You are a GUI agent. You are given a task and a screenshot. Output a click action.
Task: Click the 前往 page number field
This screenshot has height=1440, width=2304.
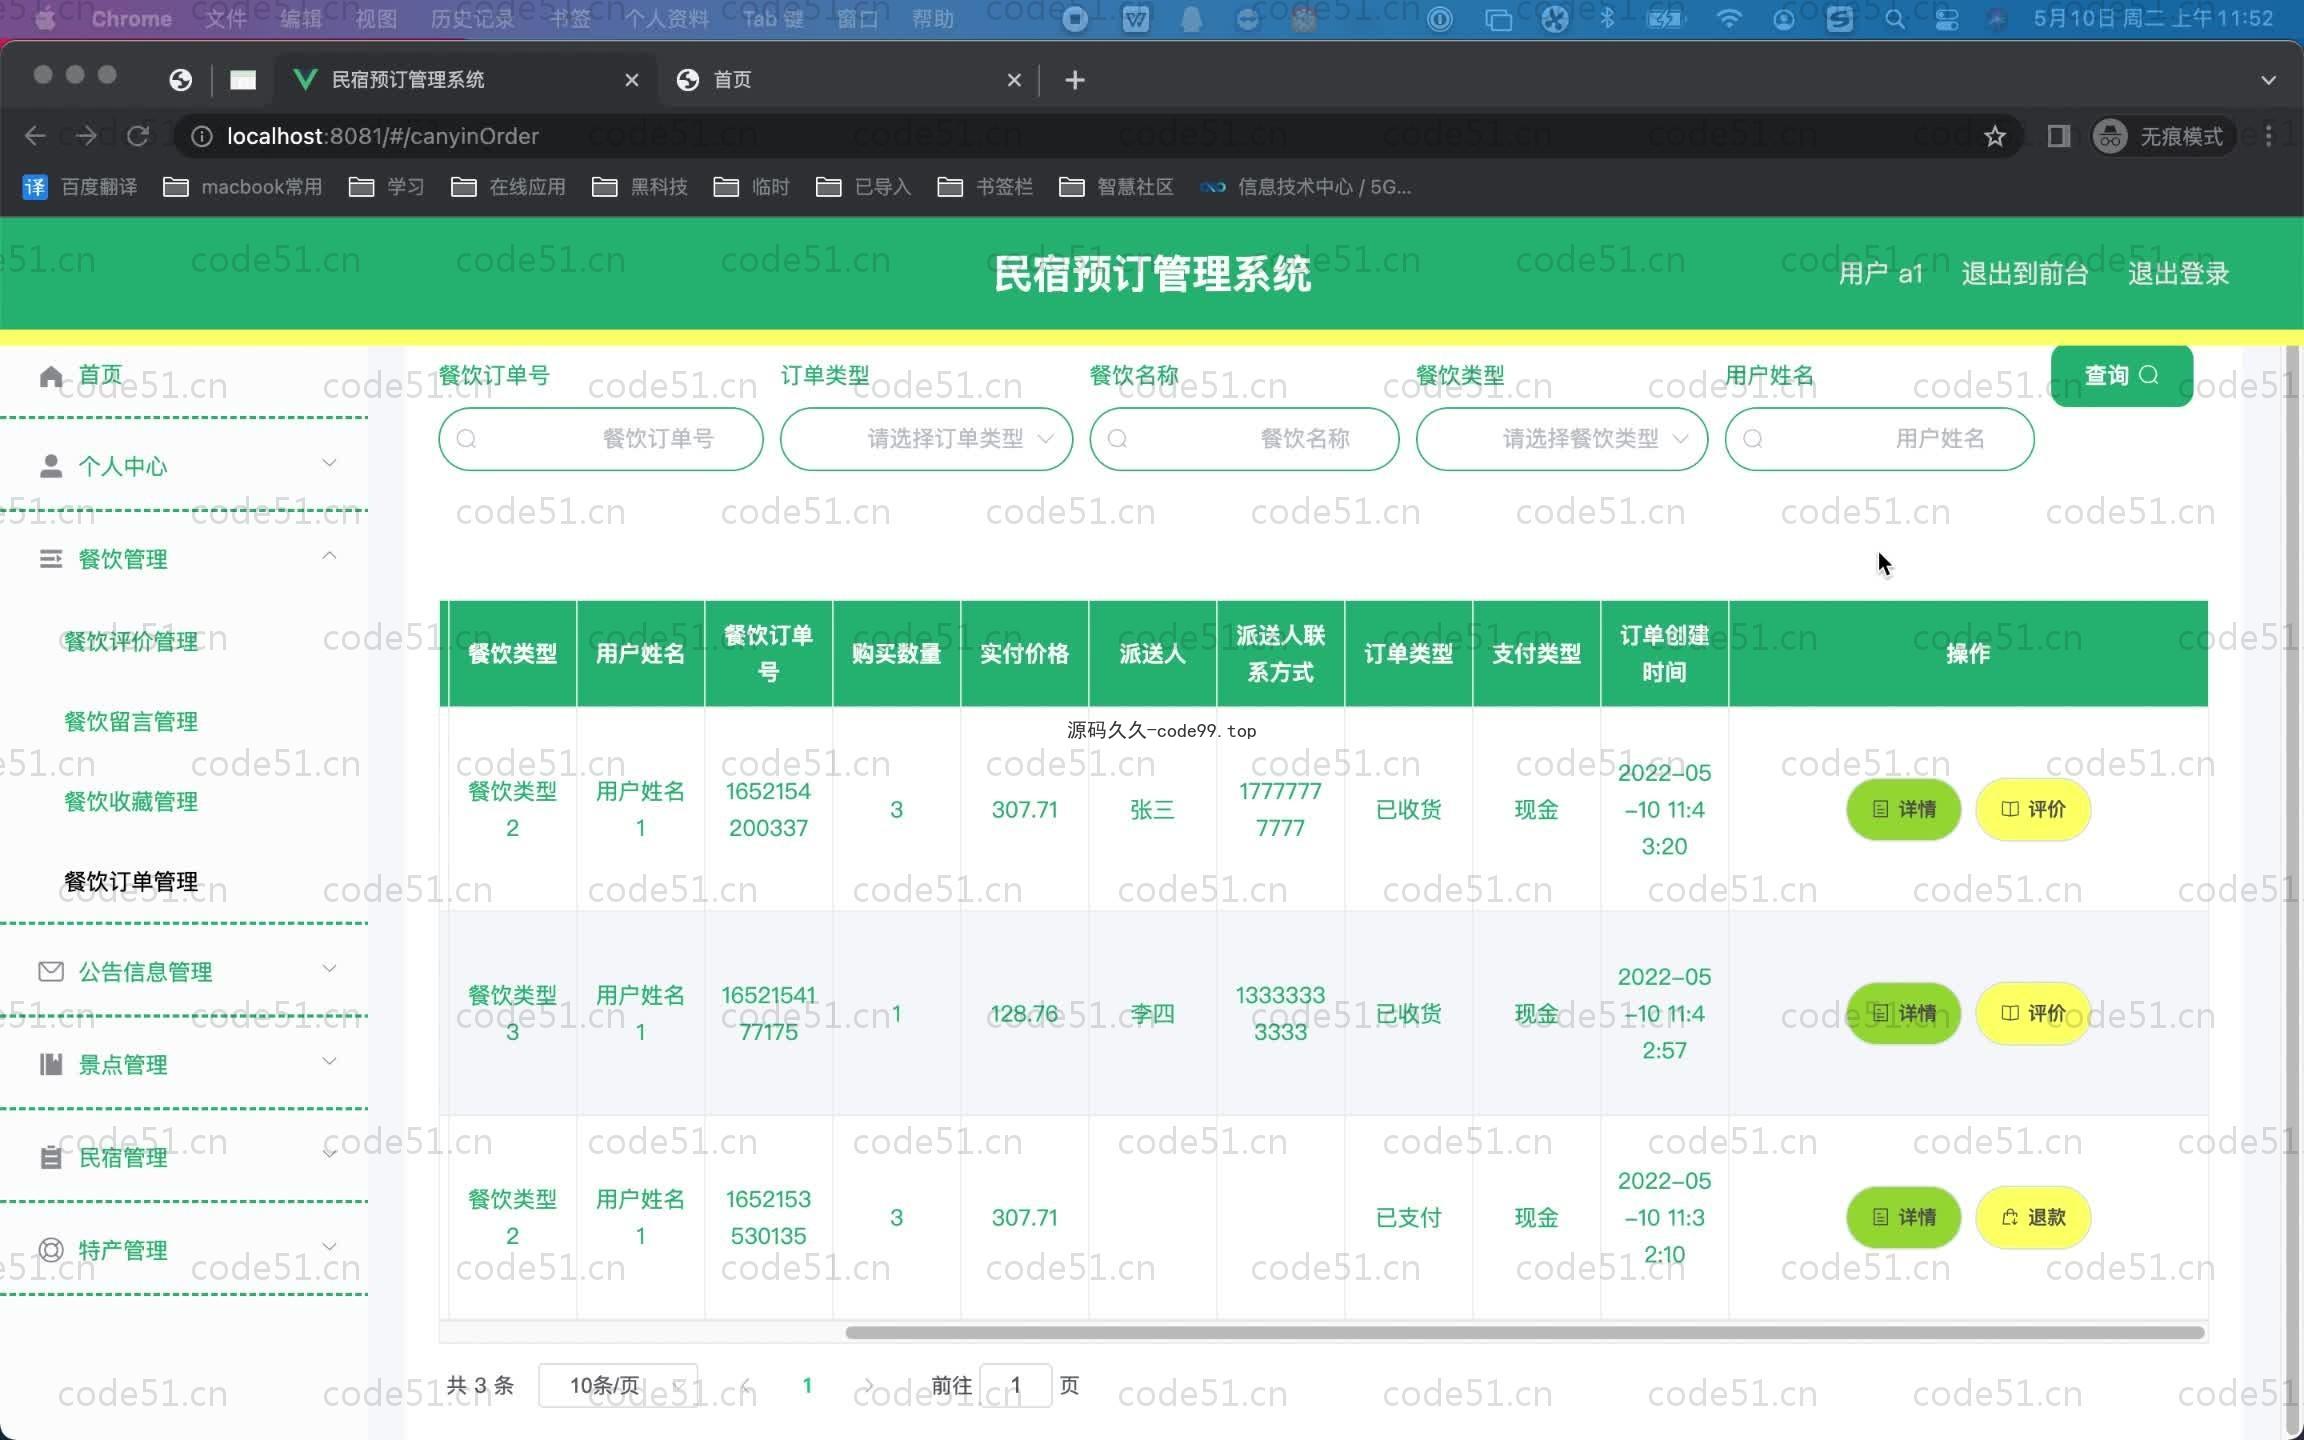point(1015,1385)
